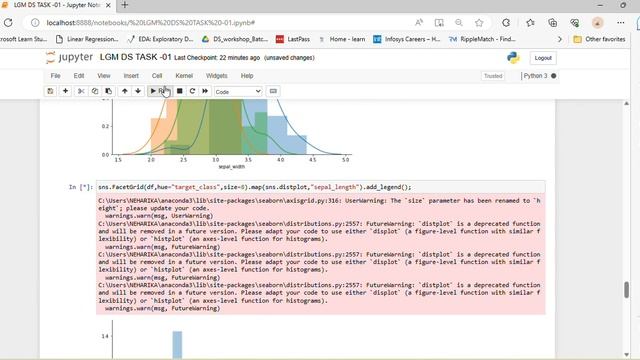This screenshot has width=640, height=360.
Task: Insert cell below with the plus icon
Action: point(65,91)
